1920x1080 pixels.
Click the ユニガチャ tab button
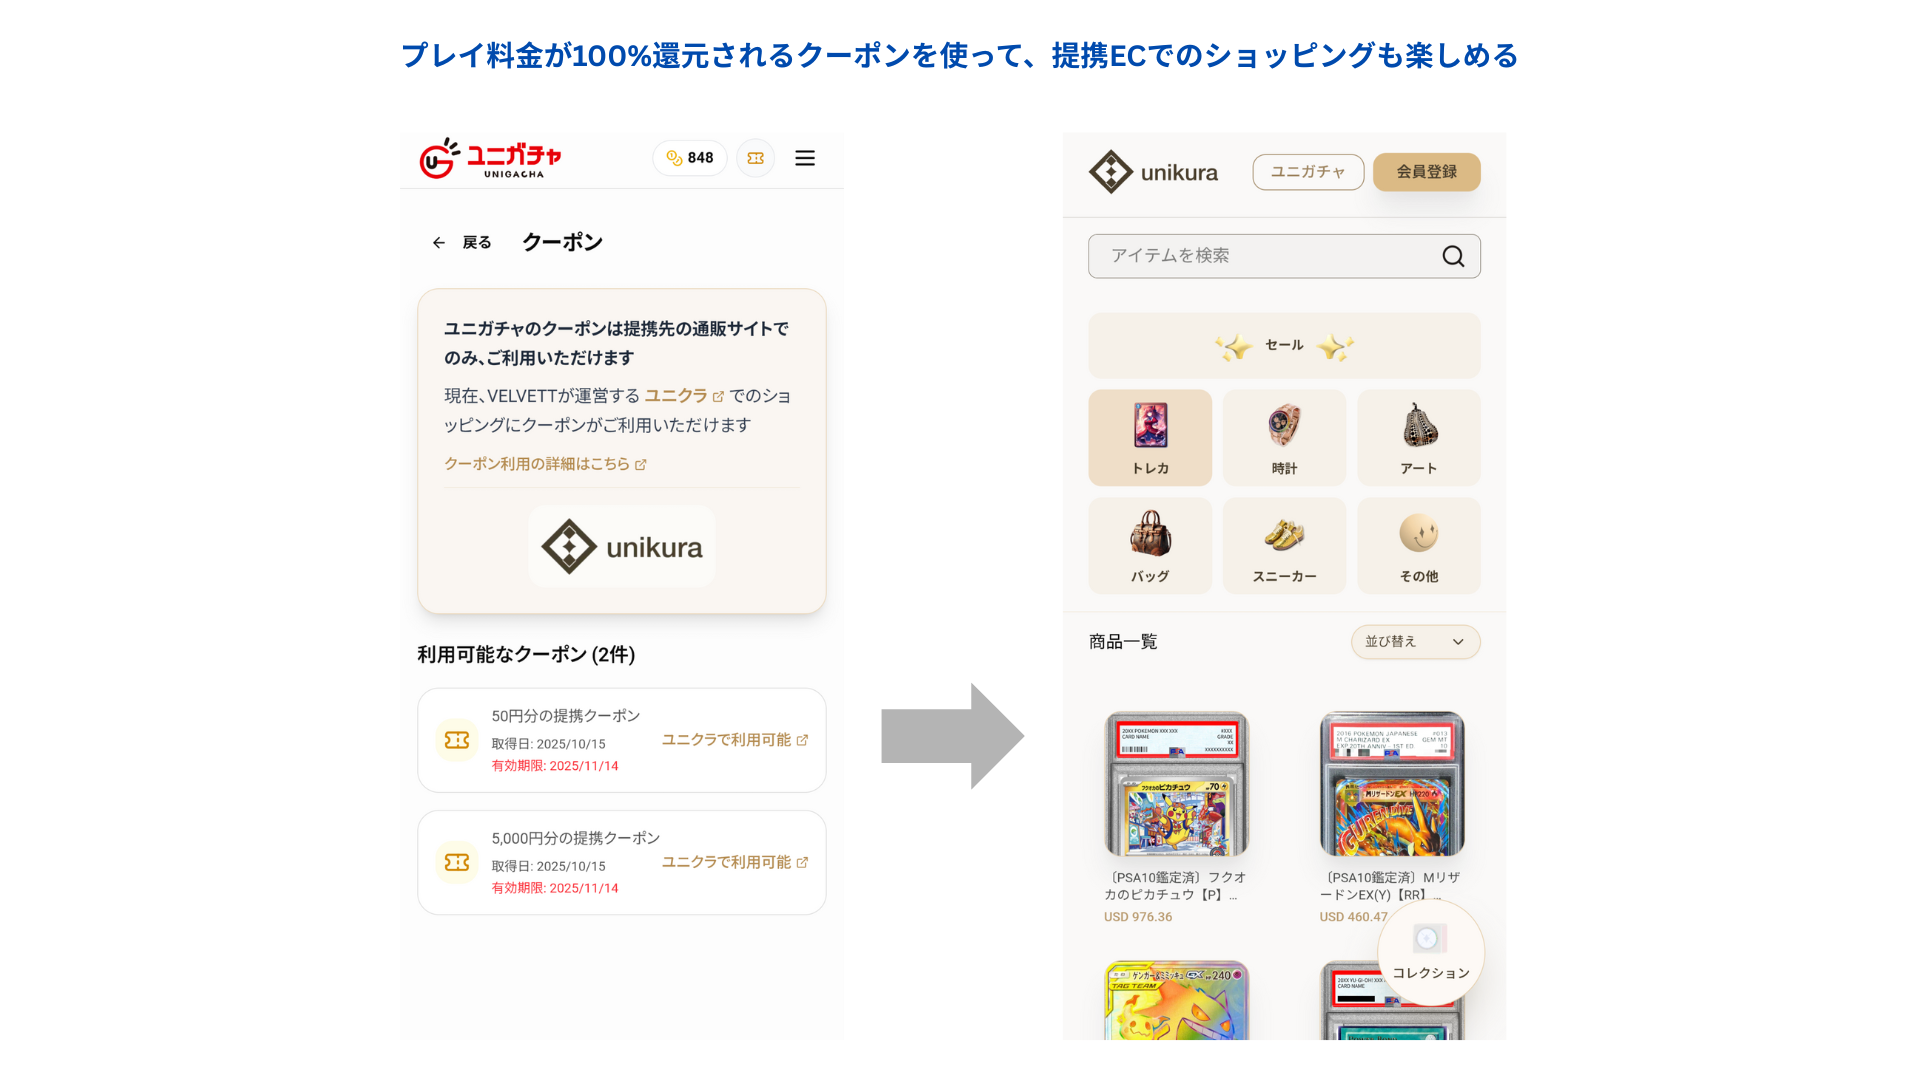coord(1308,172)
